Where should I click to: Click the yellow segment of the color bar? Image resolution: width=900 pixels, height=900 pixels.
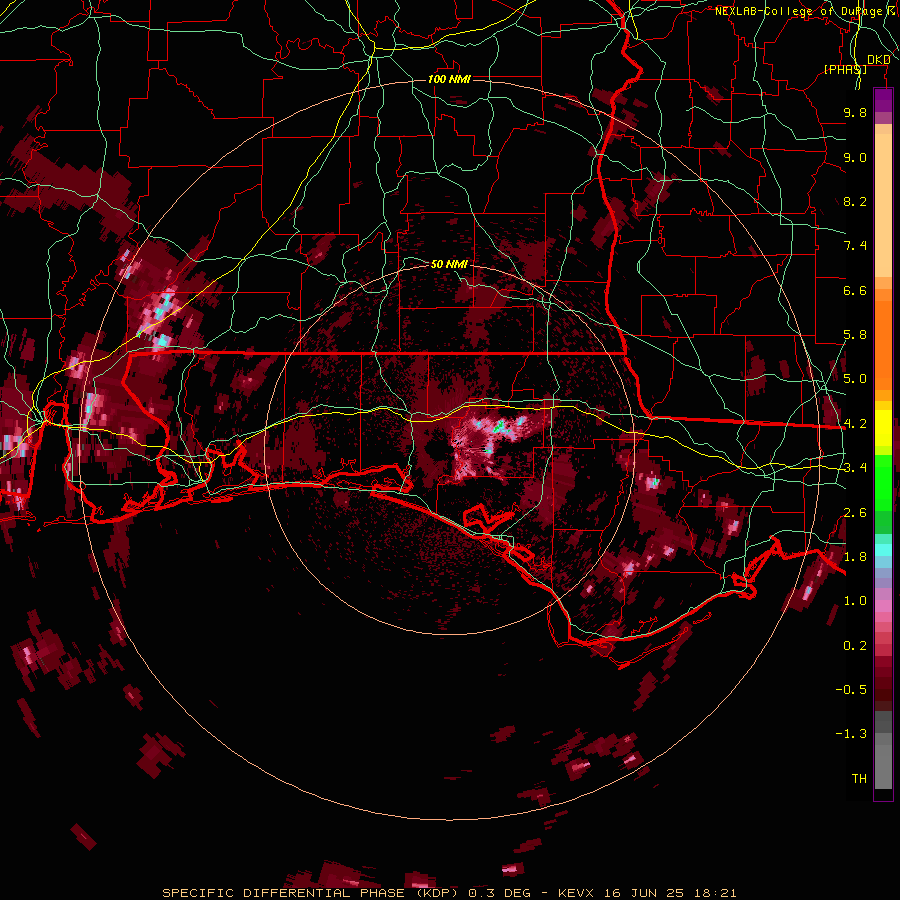pyautogui.click(x=883, y=428)
